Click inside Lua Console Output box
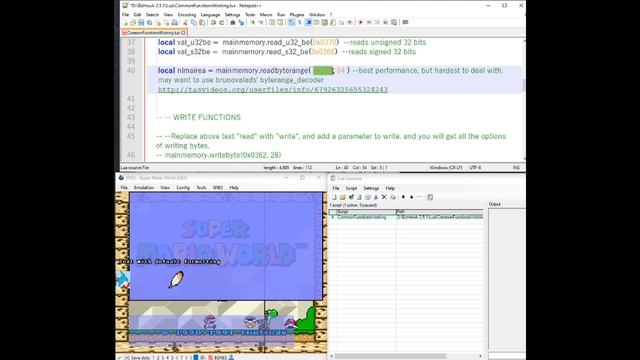Viewport: 640px width, 360px height. 507,280
